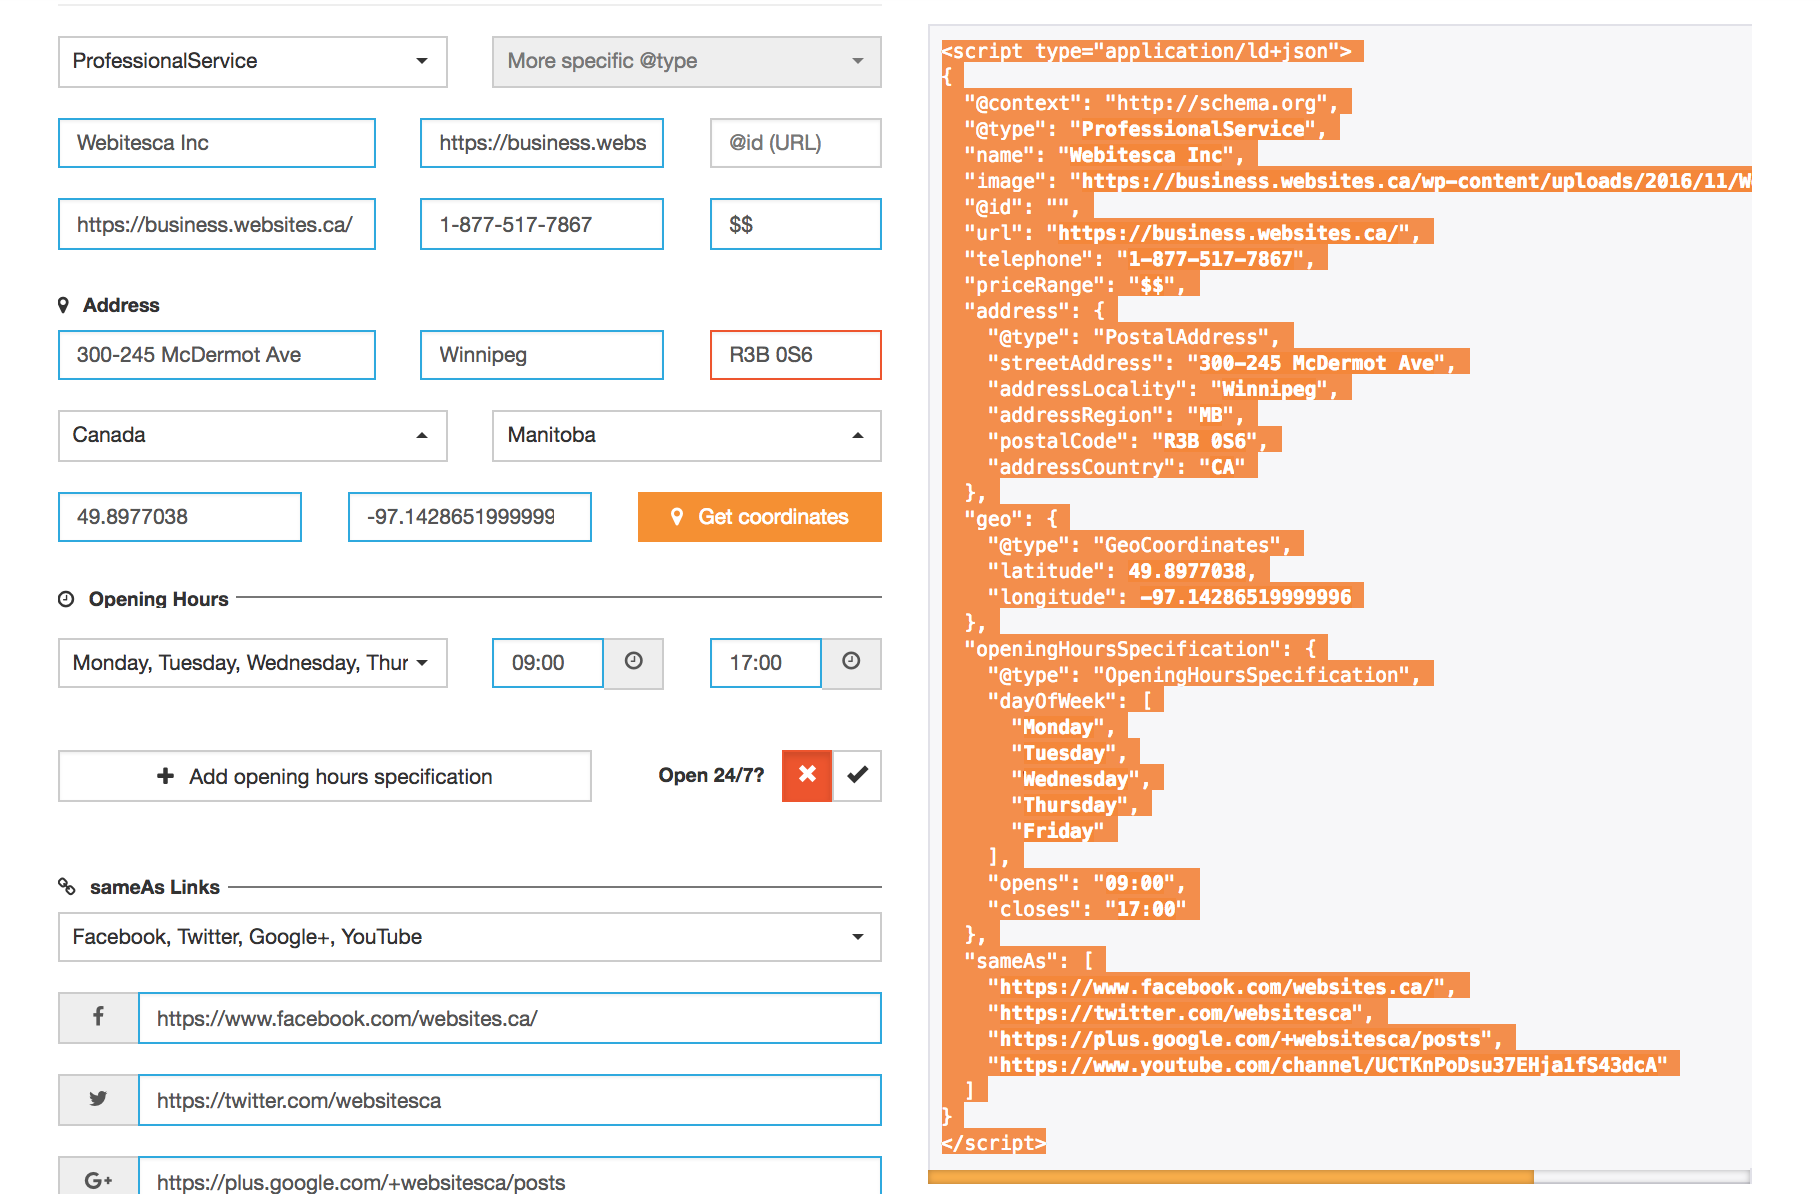Click the longitude field -97.1428651999999
Image resolution: width=1820 pixels, height=1194 pixels.
point(469,517)
